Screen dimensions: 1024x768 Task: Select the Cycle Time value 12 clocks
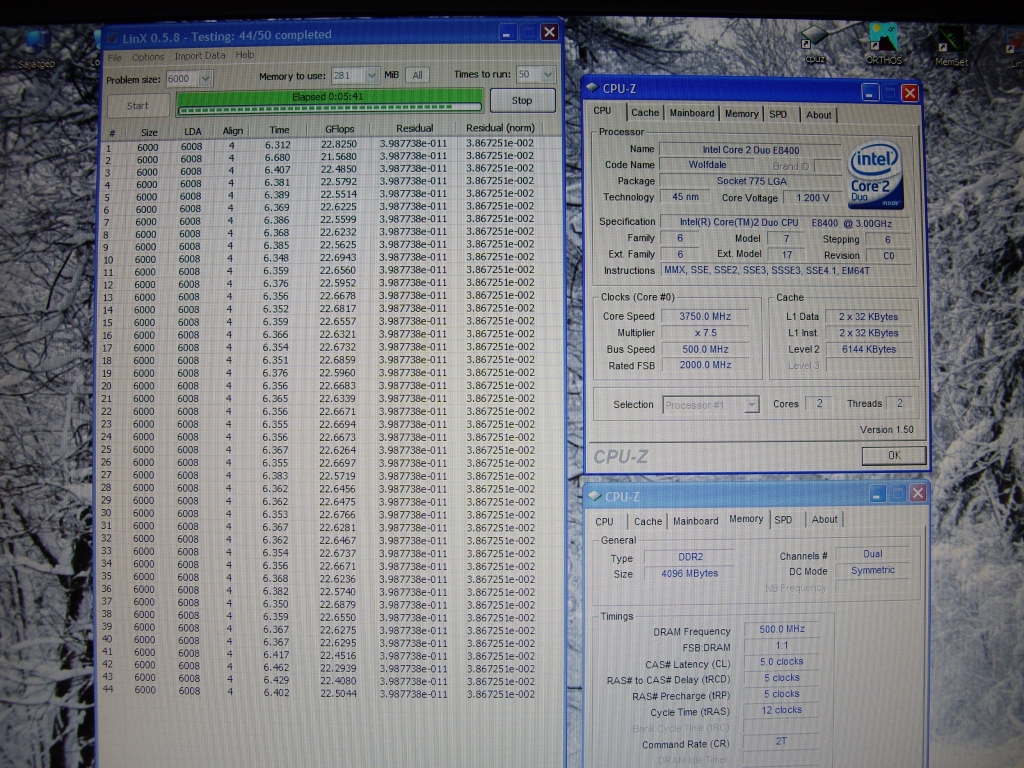tap(781, 710)
